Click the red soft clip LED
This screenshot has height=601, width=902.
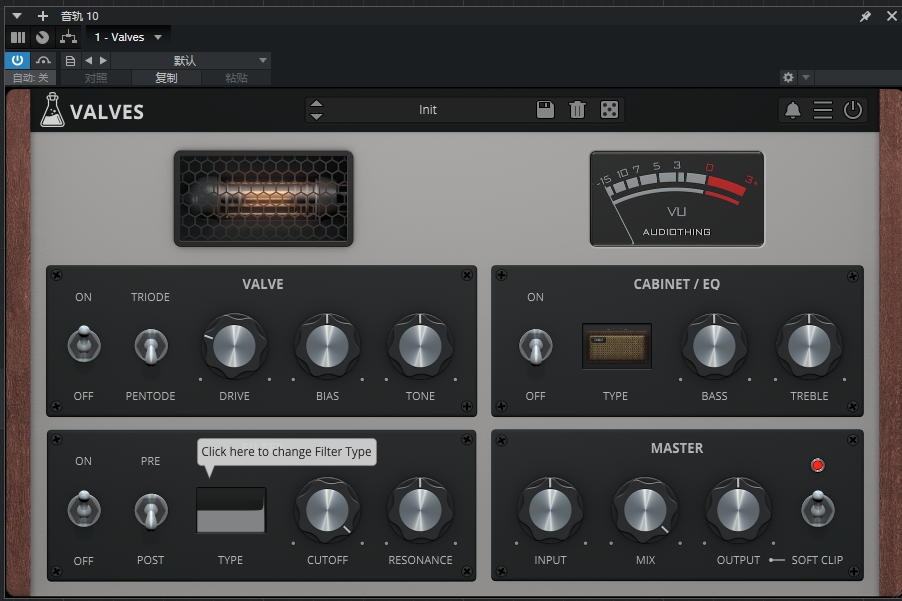[x=817, y=465]
